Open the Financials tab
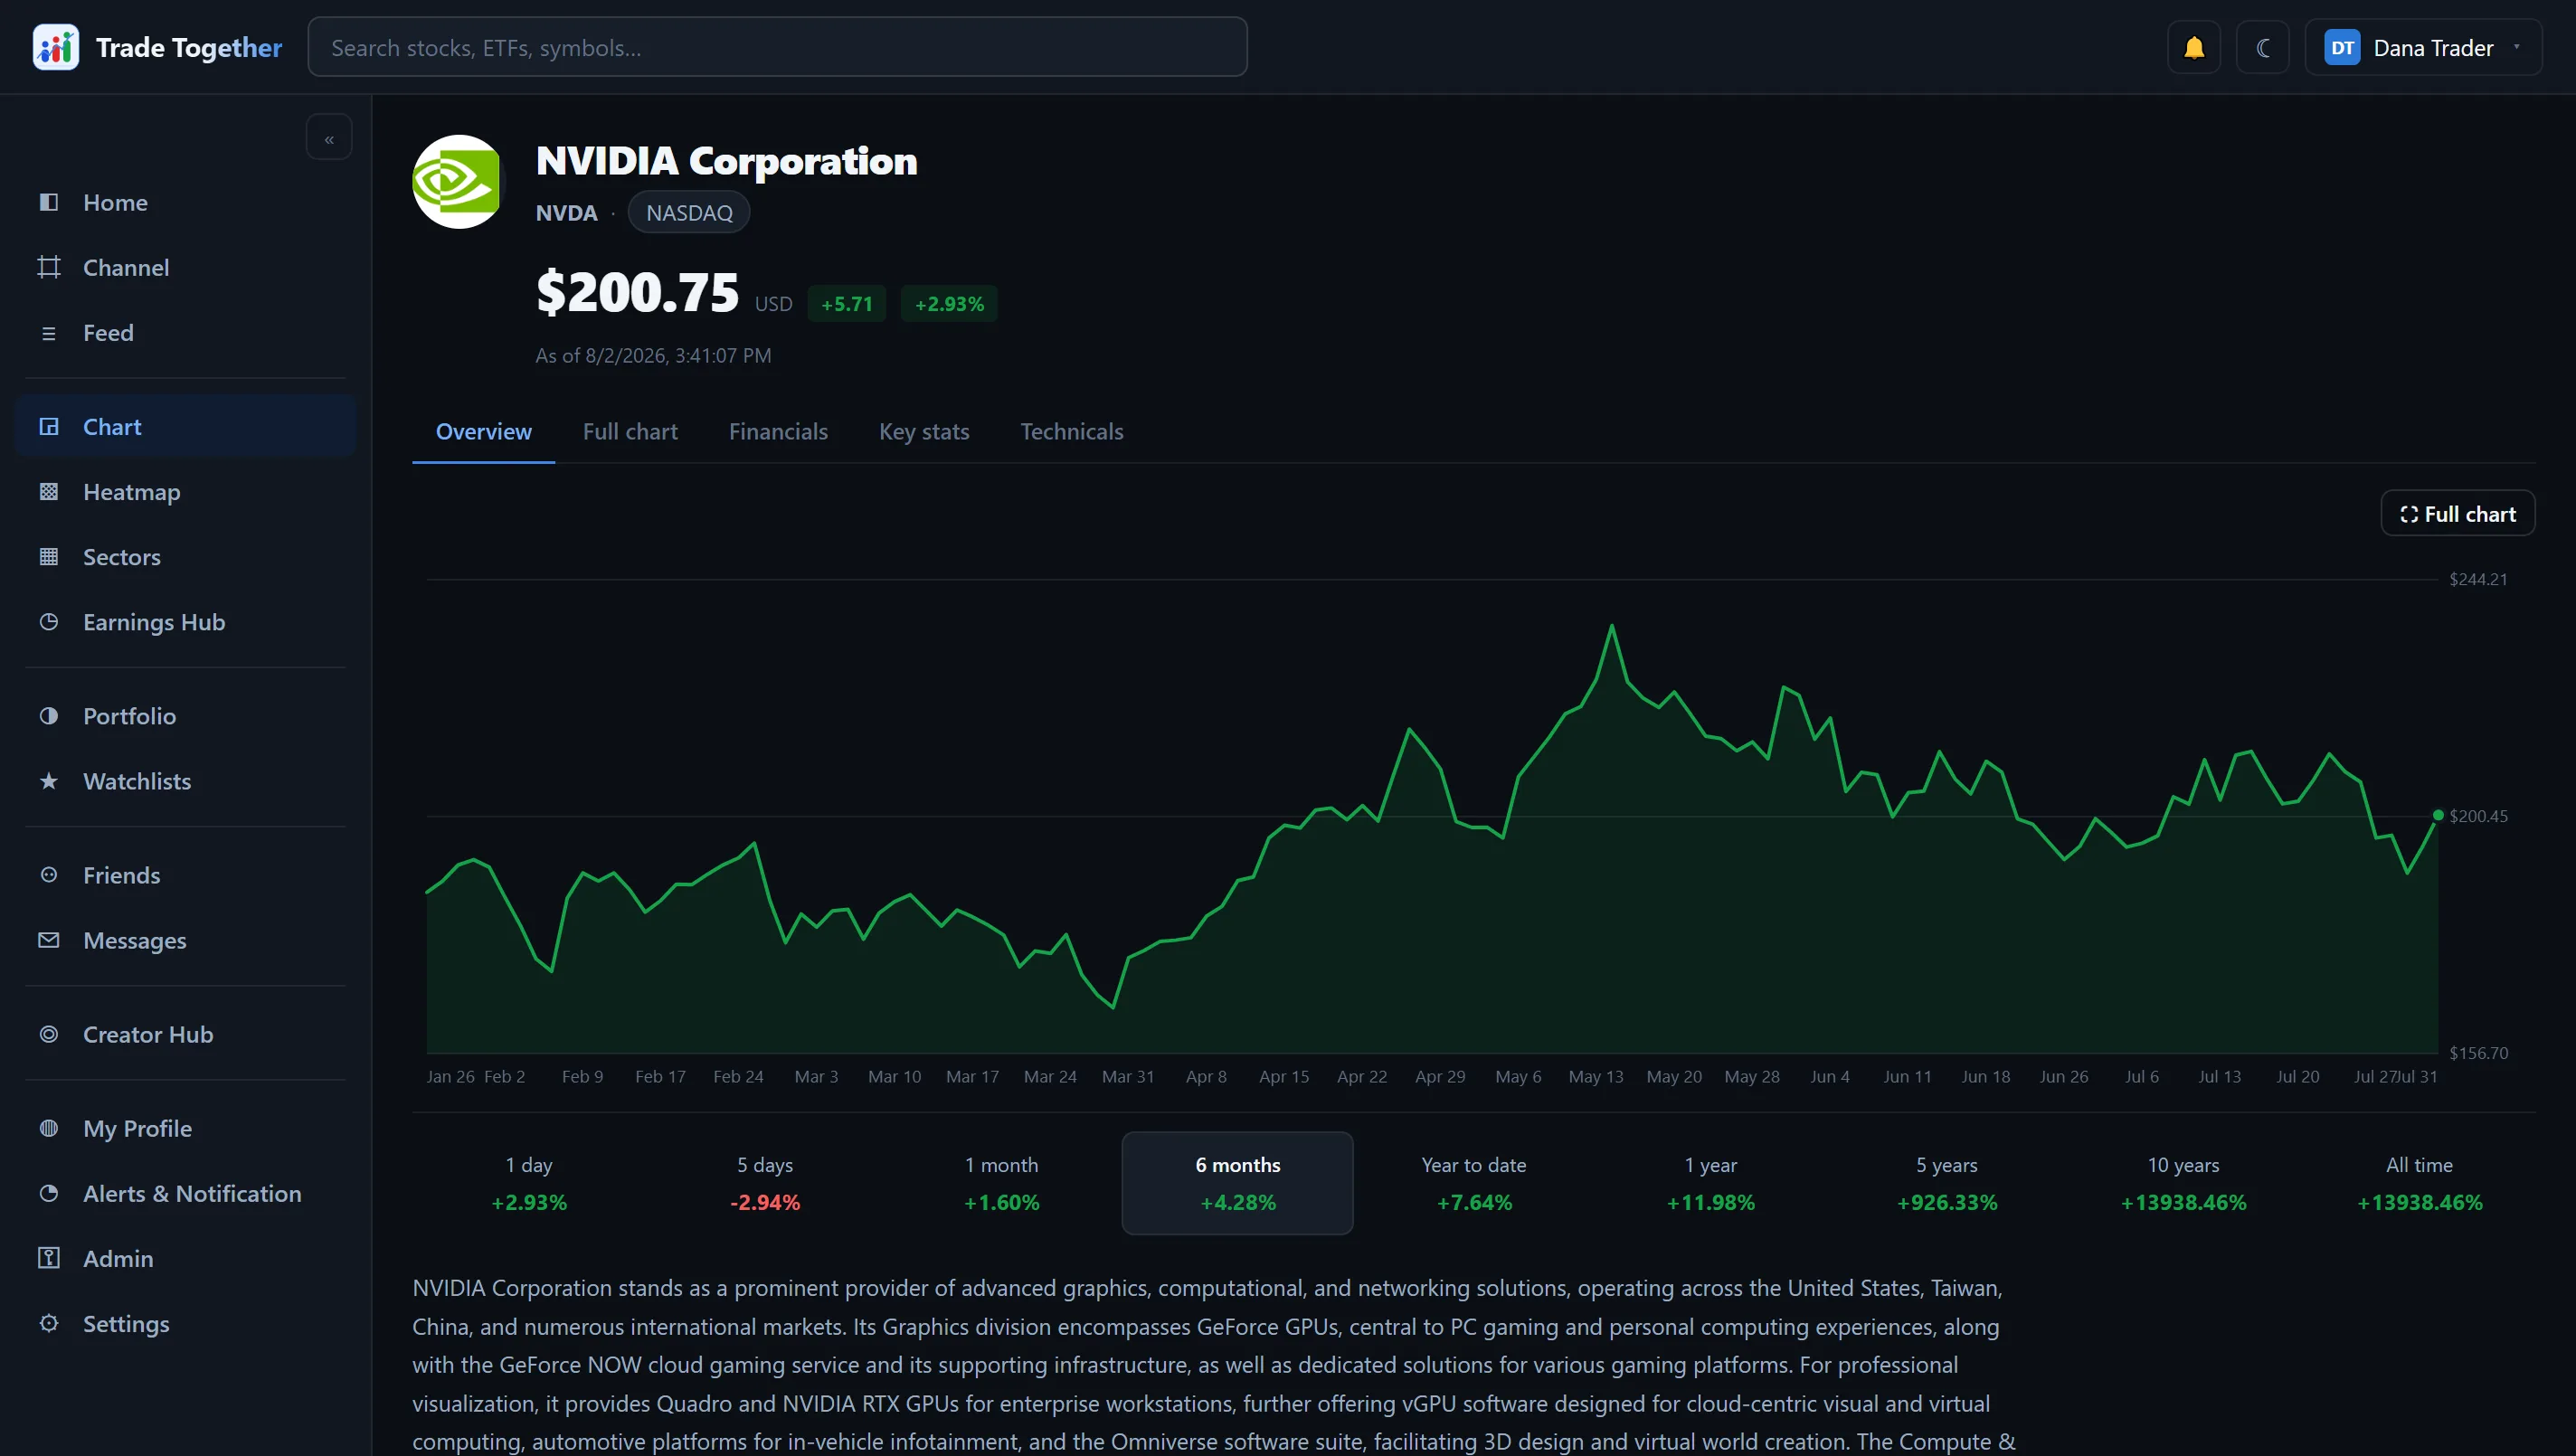This screenshot has height=1456, width=2576. [778, 432]
